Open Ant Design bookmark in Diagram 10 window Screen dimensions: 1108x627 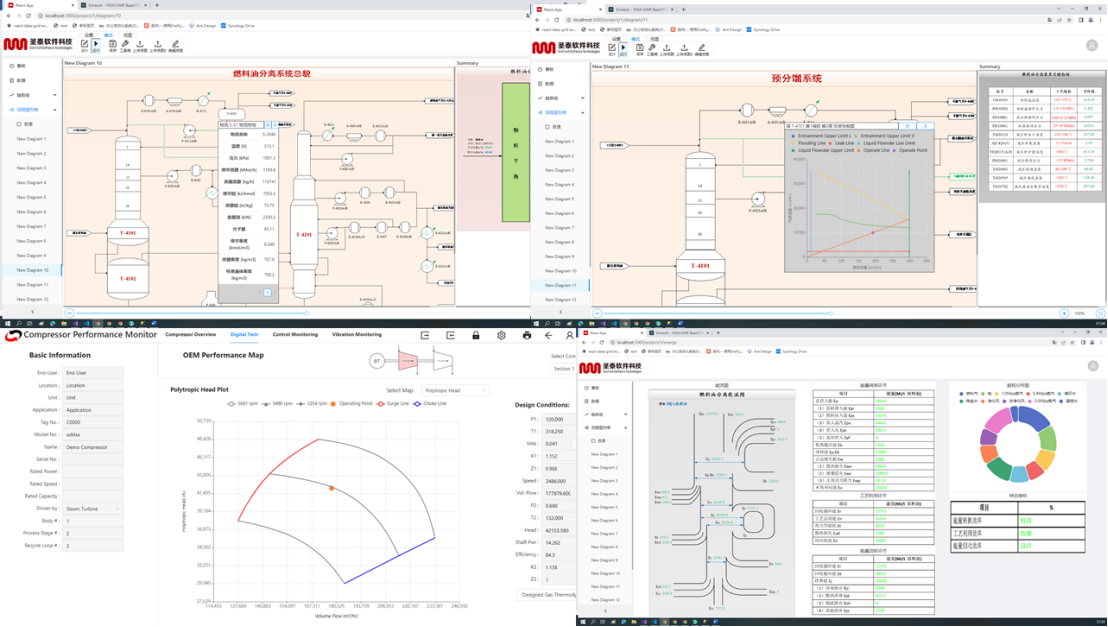[x=202, y=25]
